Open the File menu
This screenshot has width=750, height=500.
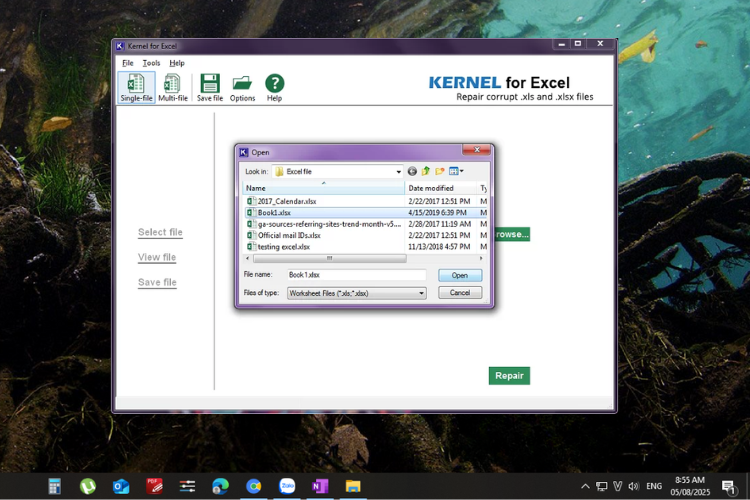(128, 63)
